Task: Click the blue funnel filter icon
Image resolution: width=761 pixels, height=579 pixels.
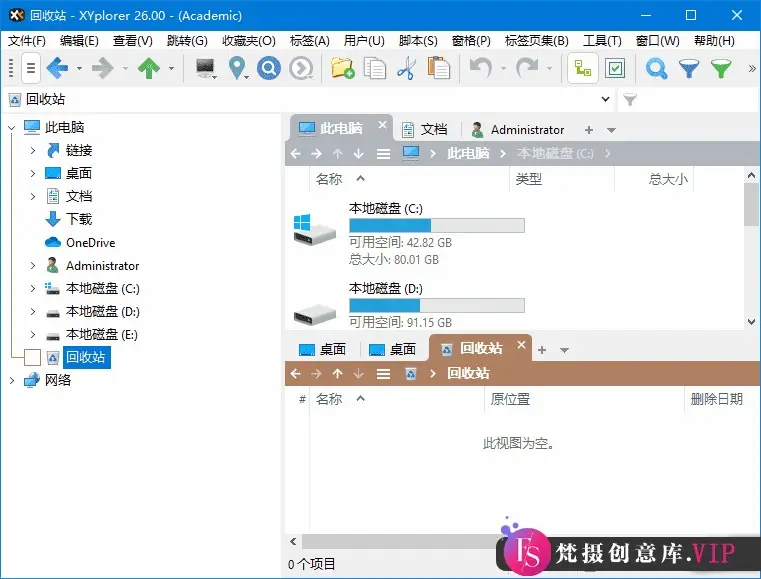Action: click(x=689, y=68)
